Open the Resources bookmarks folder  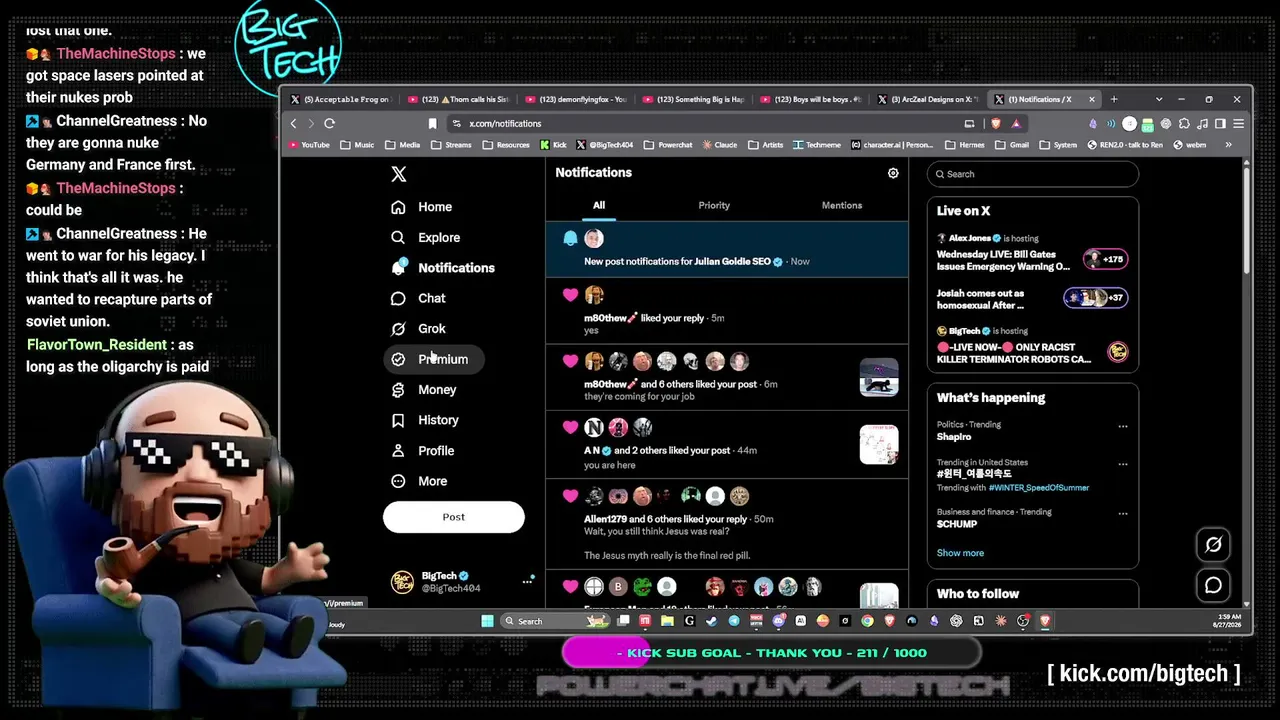tap(506, 145)
